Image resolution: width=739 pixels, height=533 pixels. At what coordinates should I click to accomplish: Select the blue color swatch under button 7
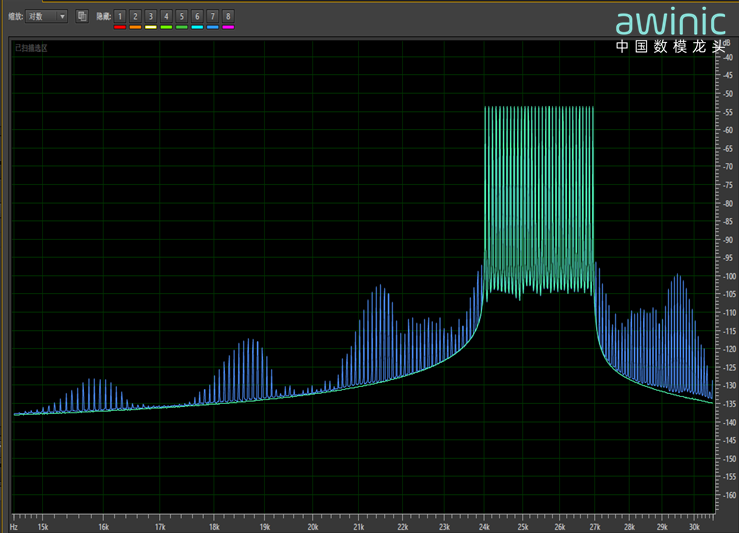pyautogui.click(x=212, y=27)
